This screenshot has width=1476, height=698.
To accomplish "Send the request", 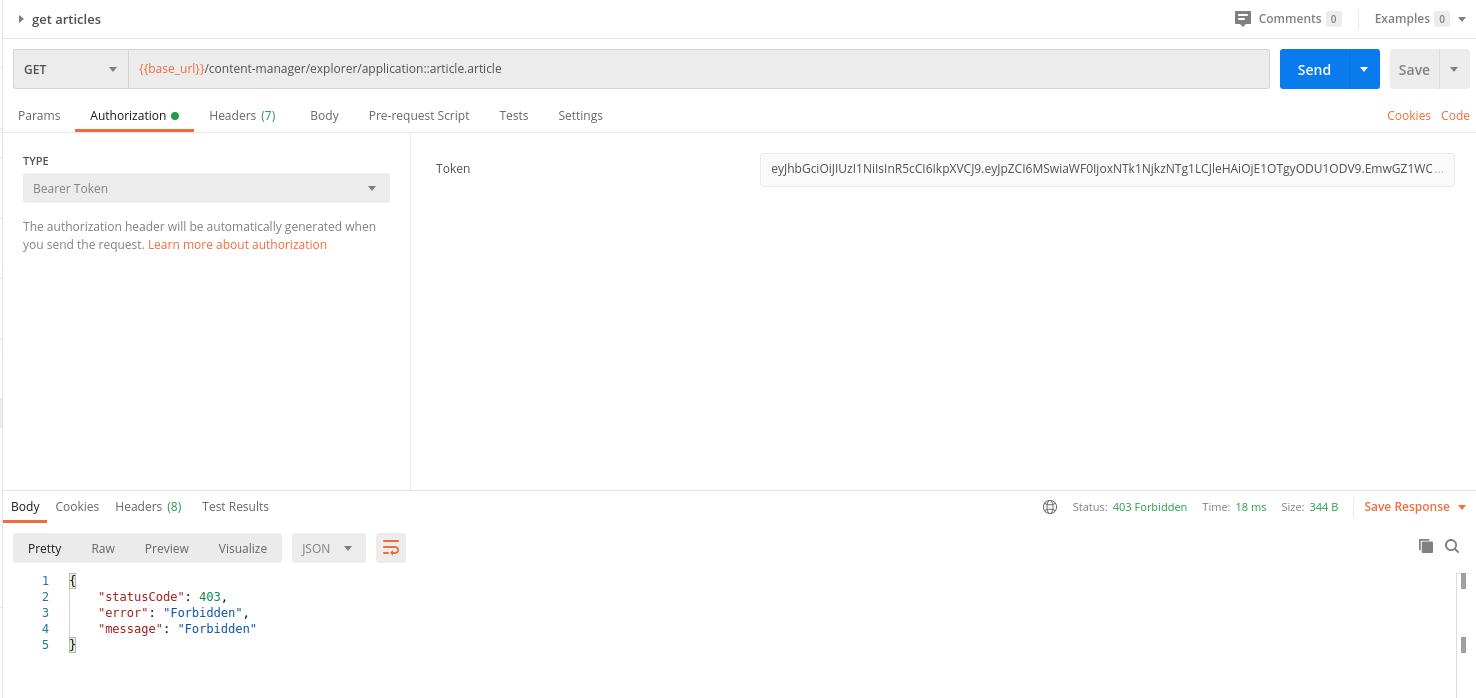I will click(1314, 69).
